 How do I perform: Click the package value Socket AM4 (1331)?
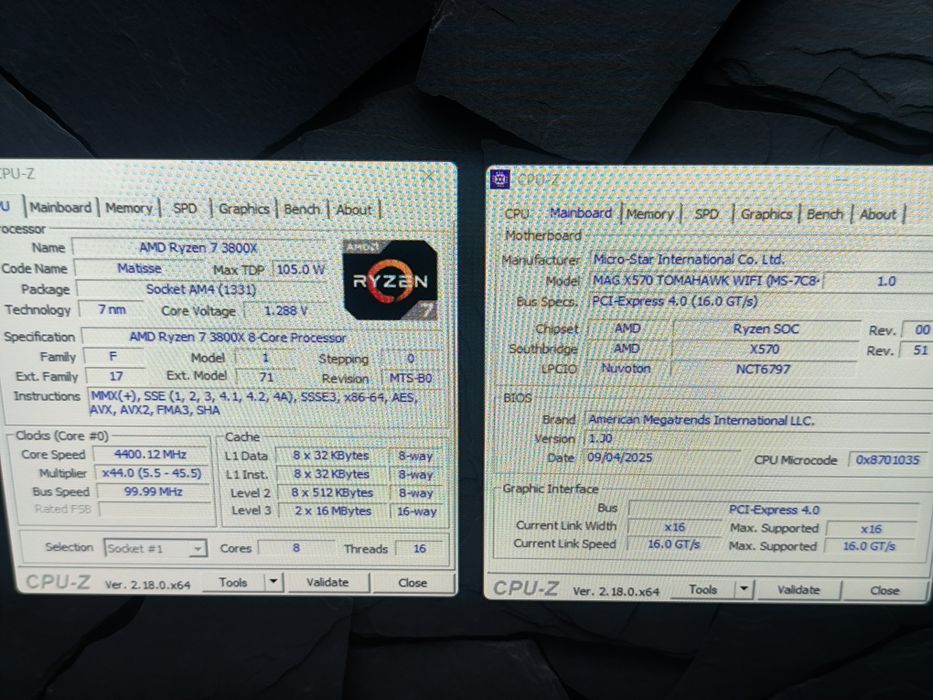tap(201, 289)
